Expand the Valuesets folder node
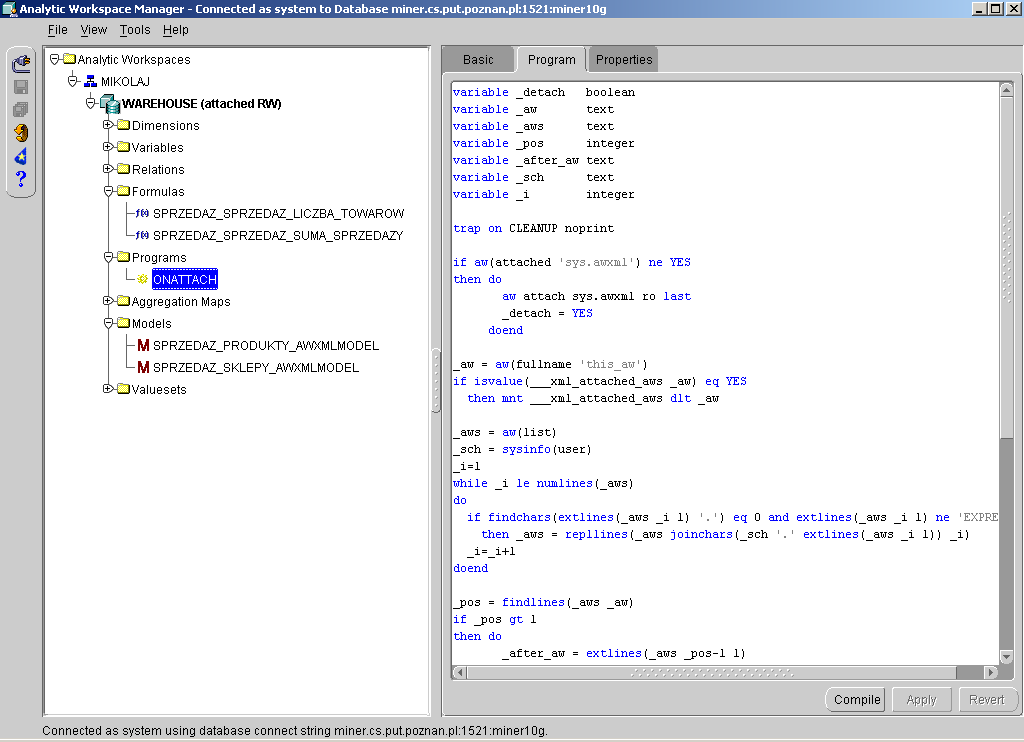The height and width of the screenshot is (742, 1024). point(108,389)
